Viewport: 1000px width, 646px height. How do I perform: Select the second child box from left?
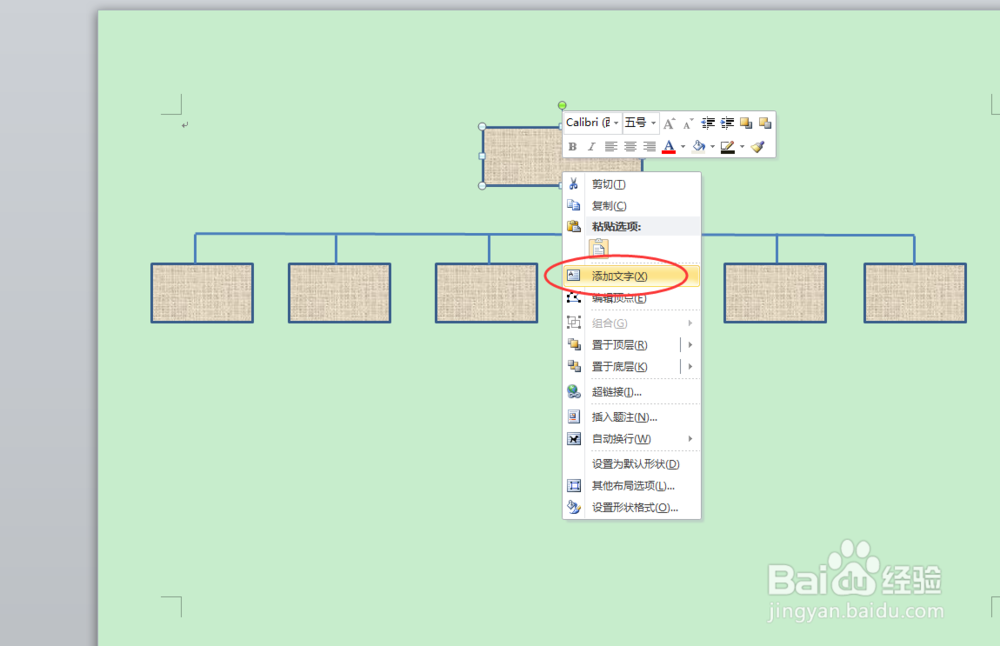(x=339, y=293)
